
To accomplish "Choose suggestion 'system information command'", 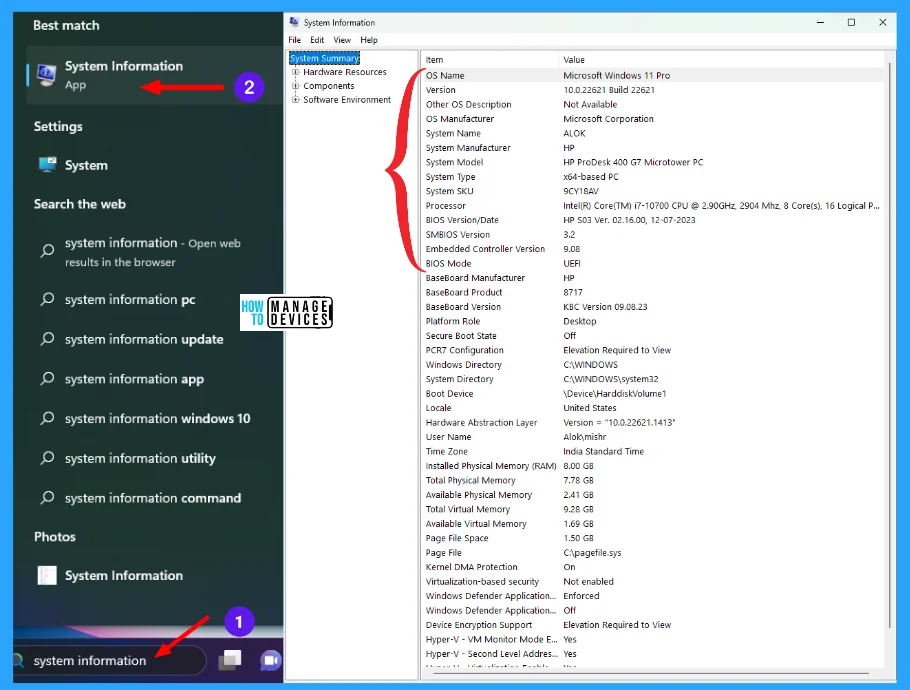I will pos(153,498).
